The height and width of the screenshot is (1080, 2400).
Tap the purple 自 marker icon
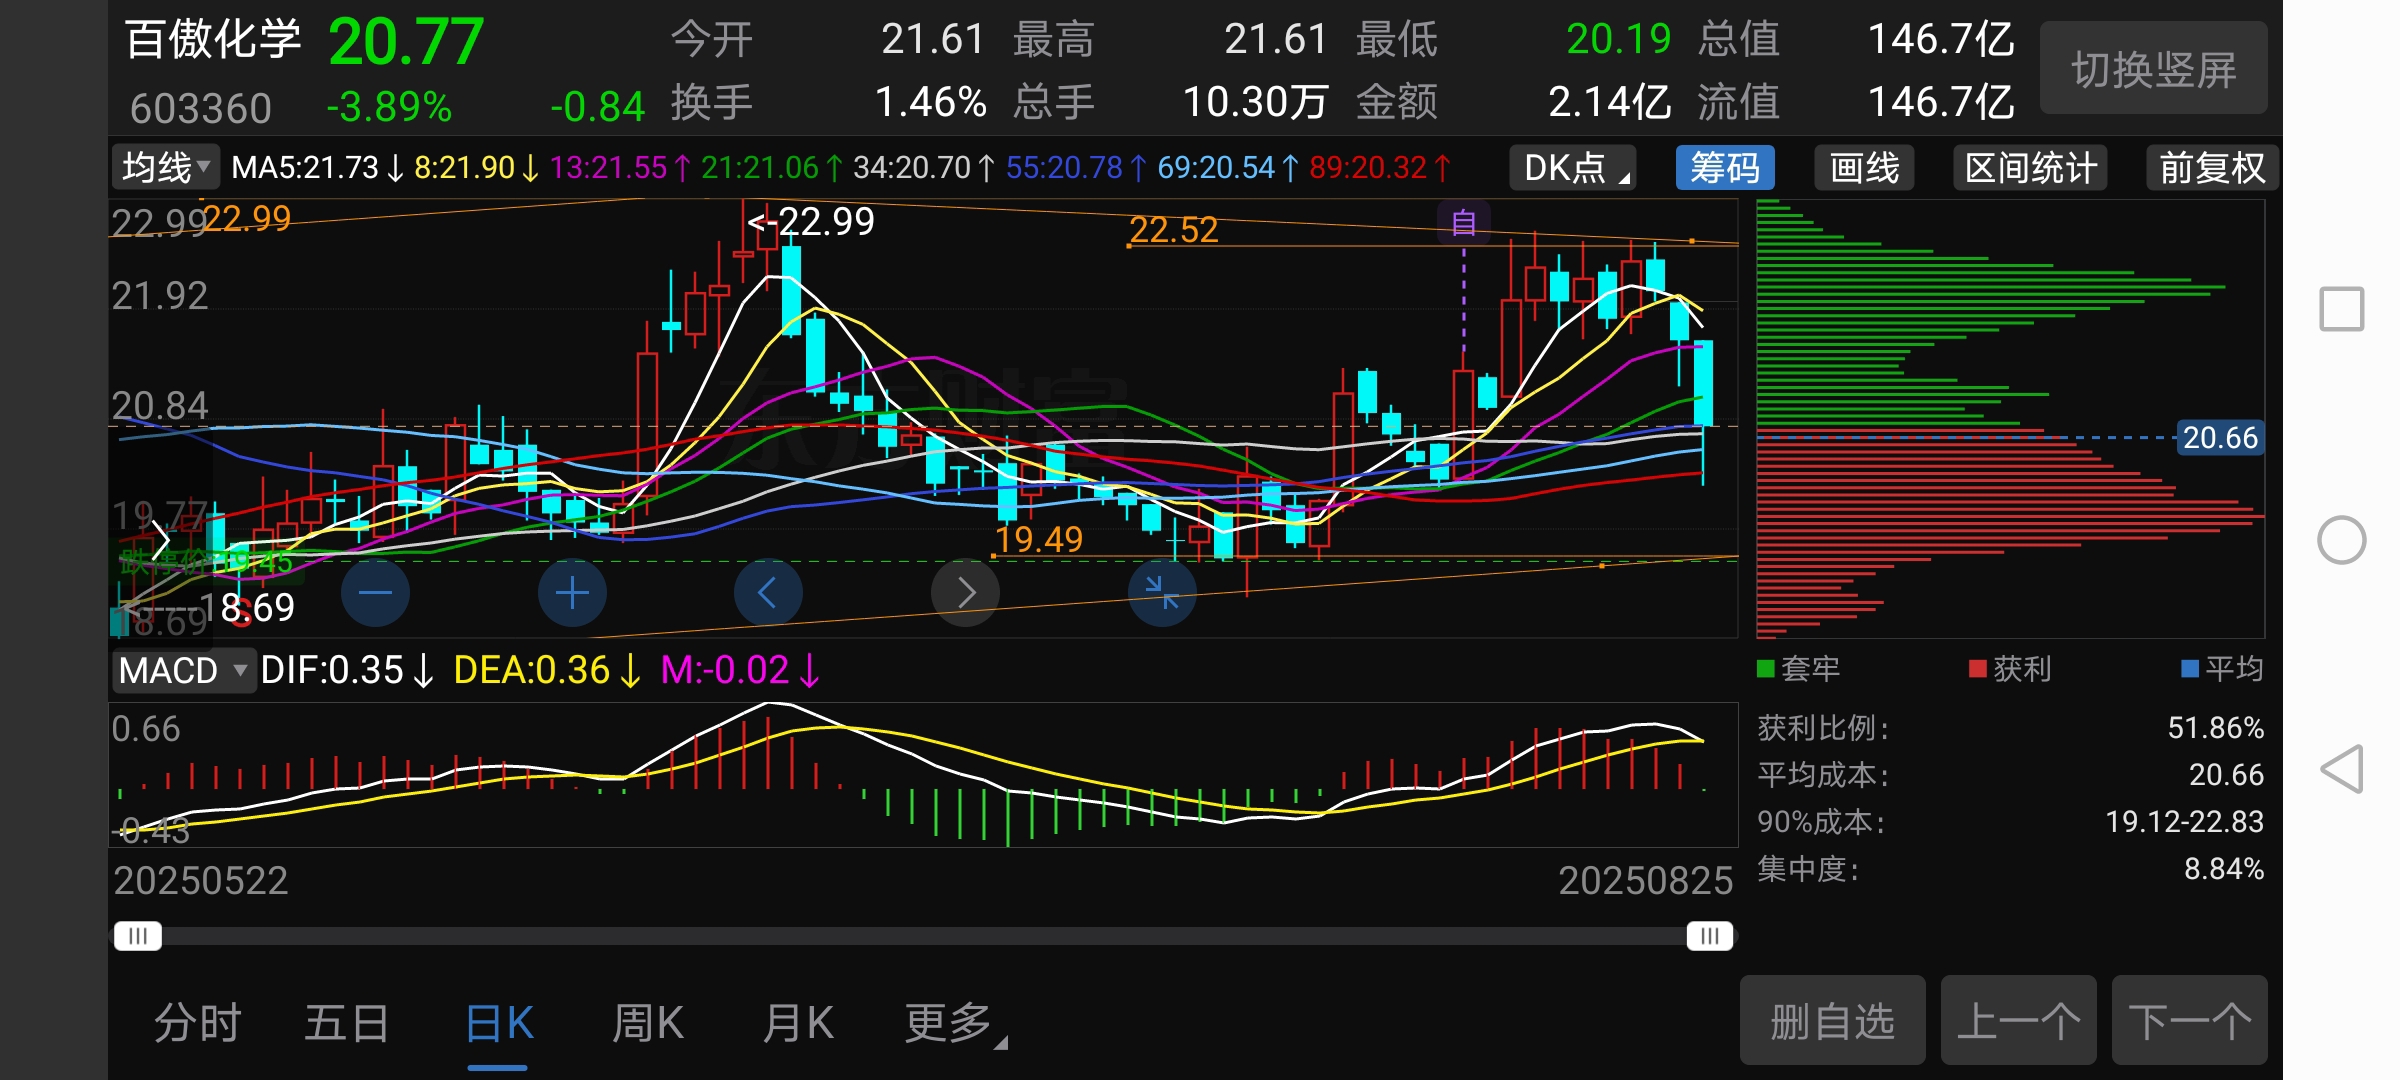[x=1464, y=222]
